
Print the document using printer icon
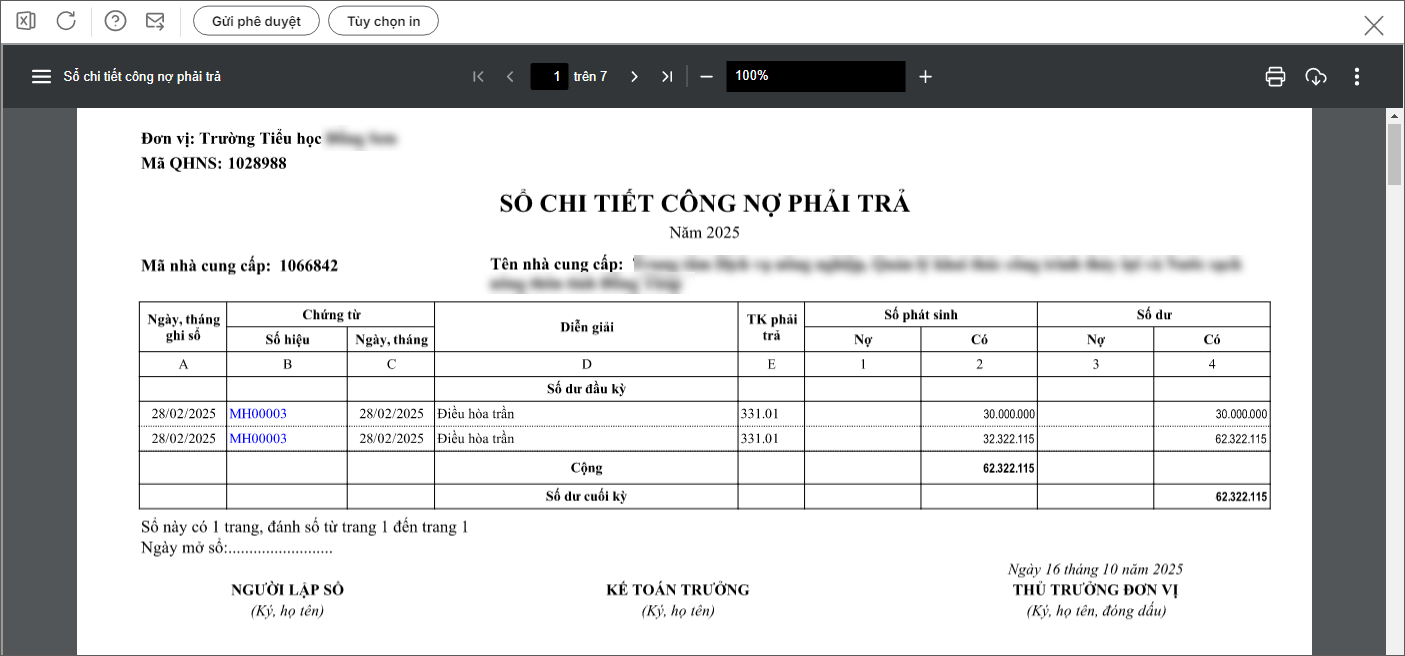point(1275,76)
